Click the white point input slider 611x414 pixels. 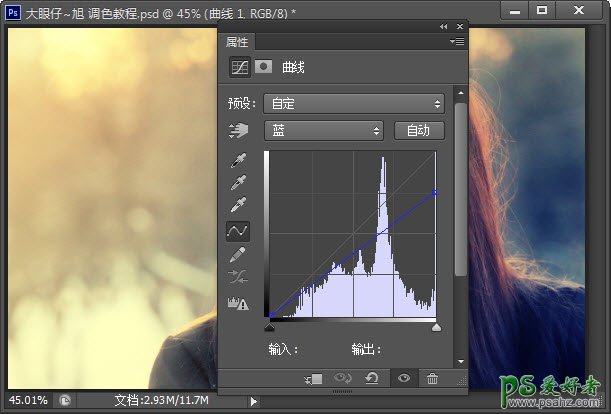[x=436, y=327]
